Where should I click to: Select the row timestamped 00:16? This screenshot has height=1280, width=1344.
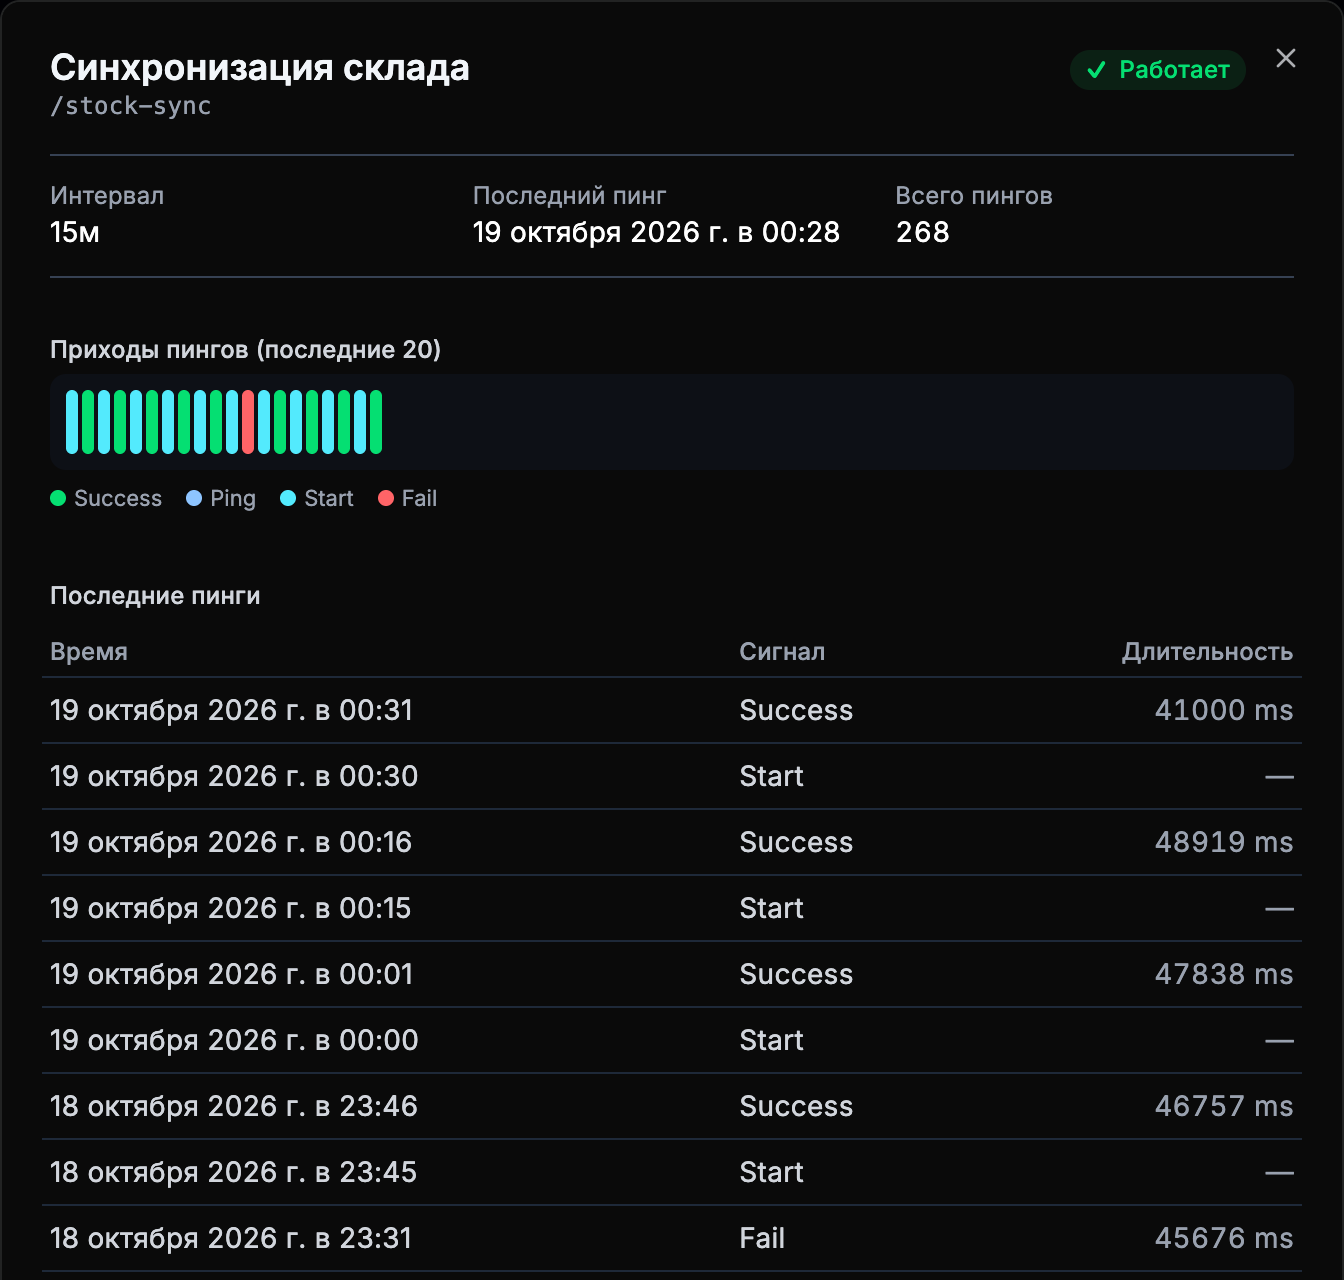click(672, 842)
